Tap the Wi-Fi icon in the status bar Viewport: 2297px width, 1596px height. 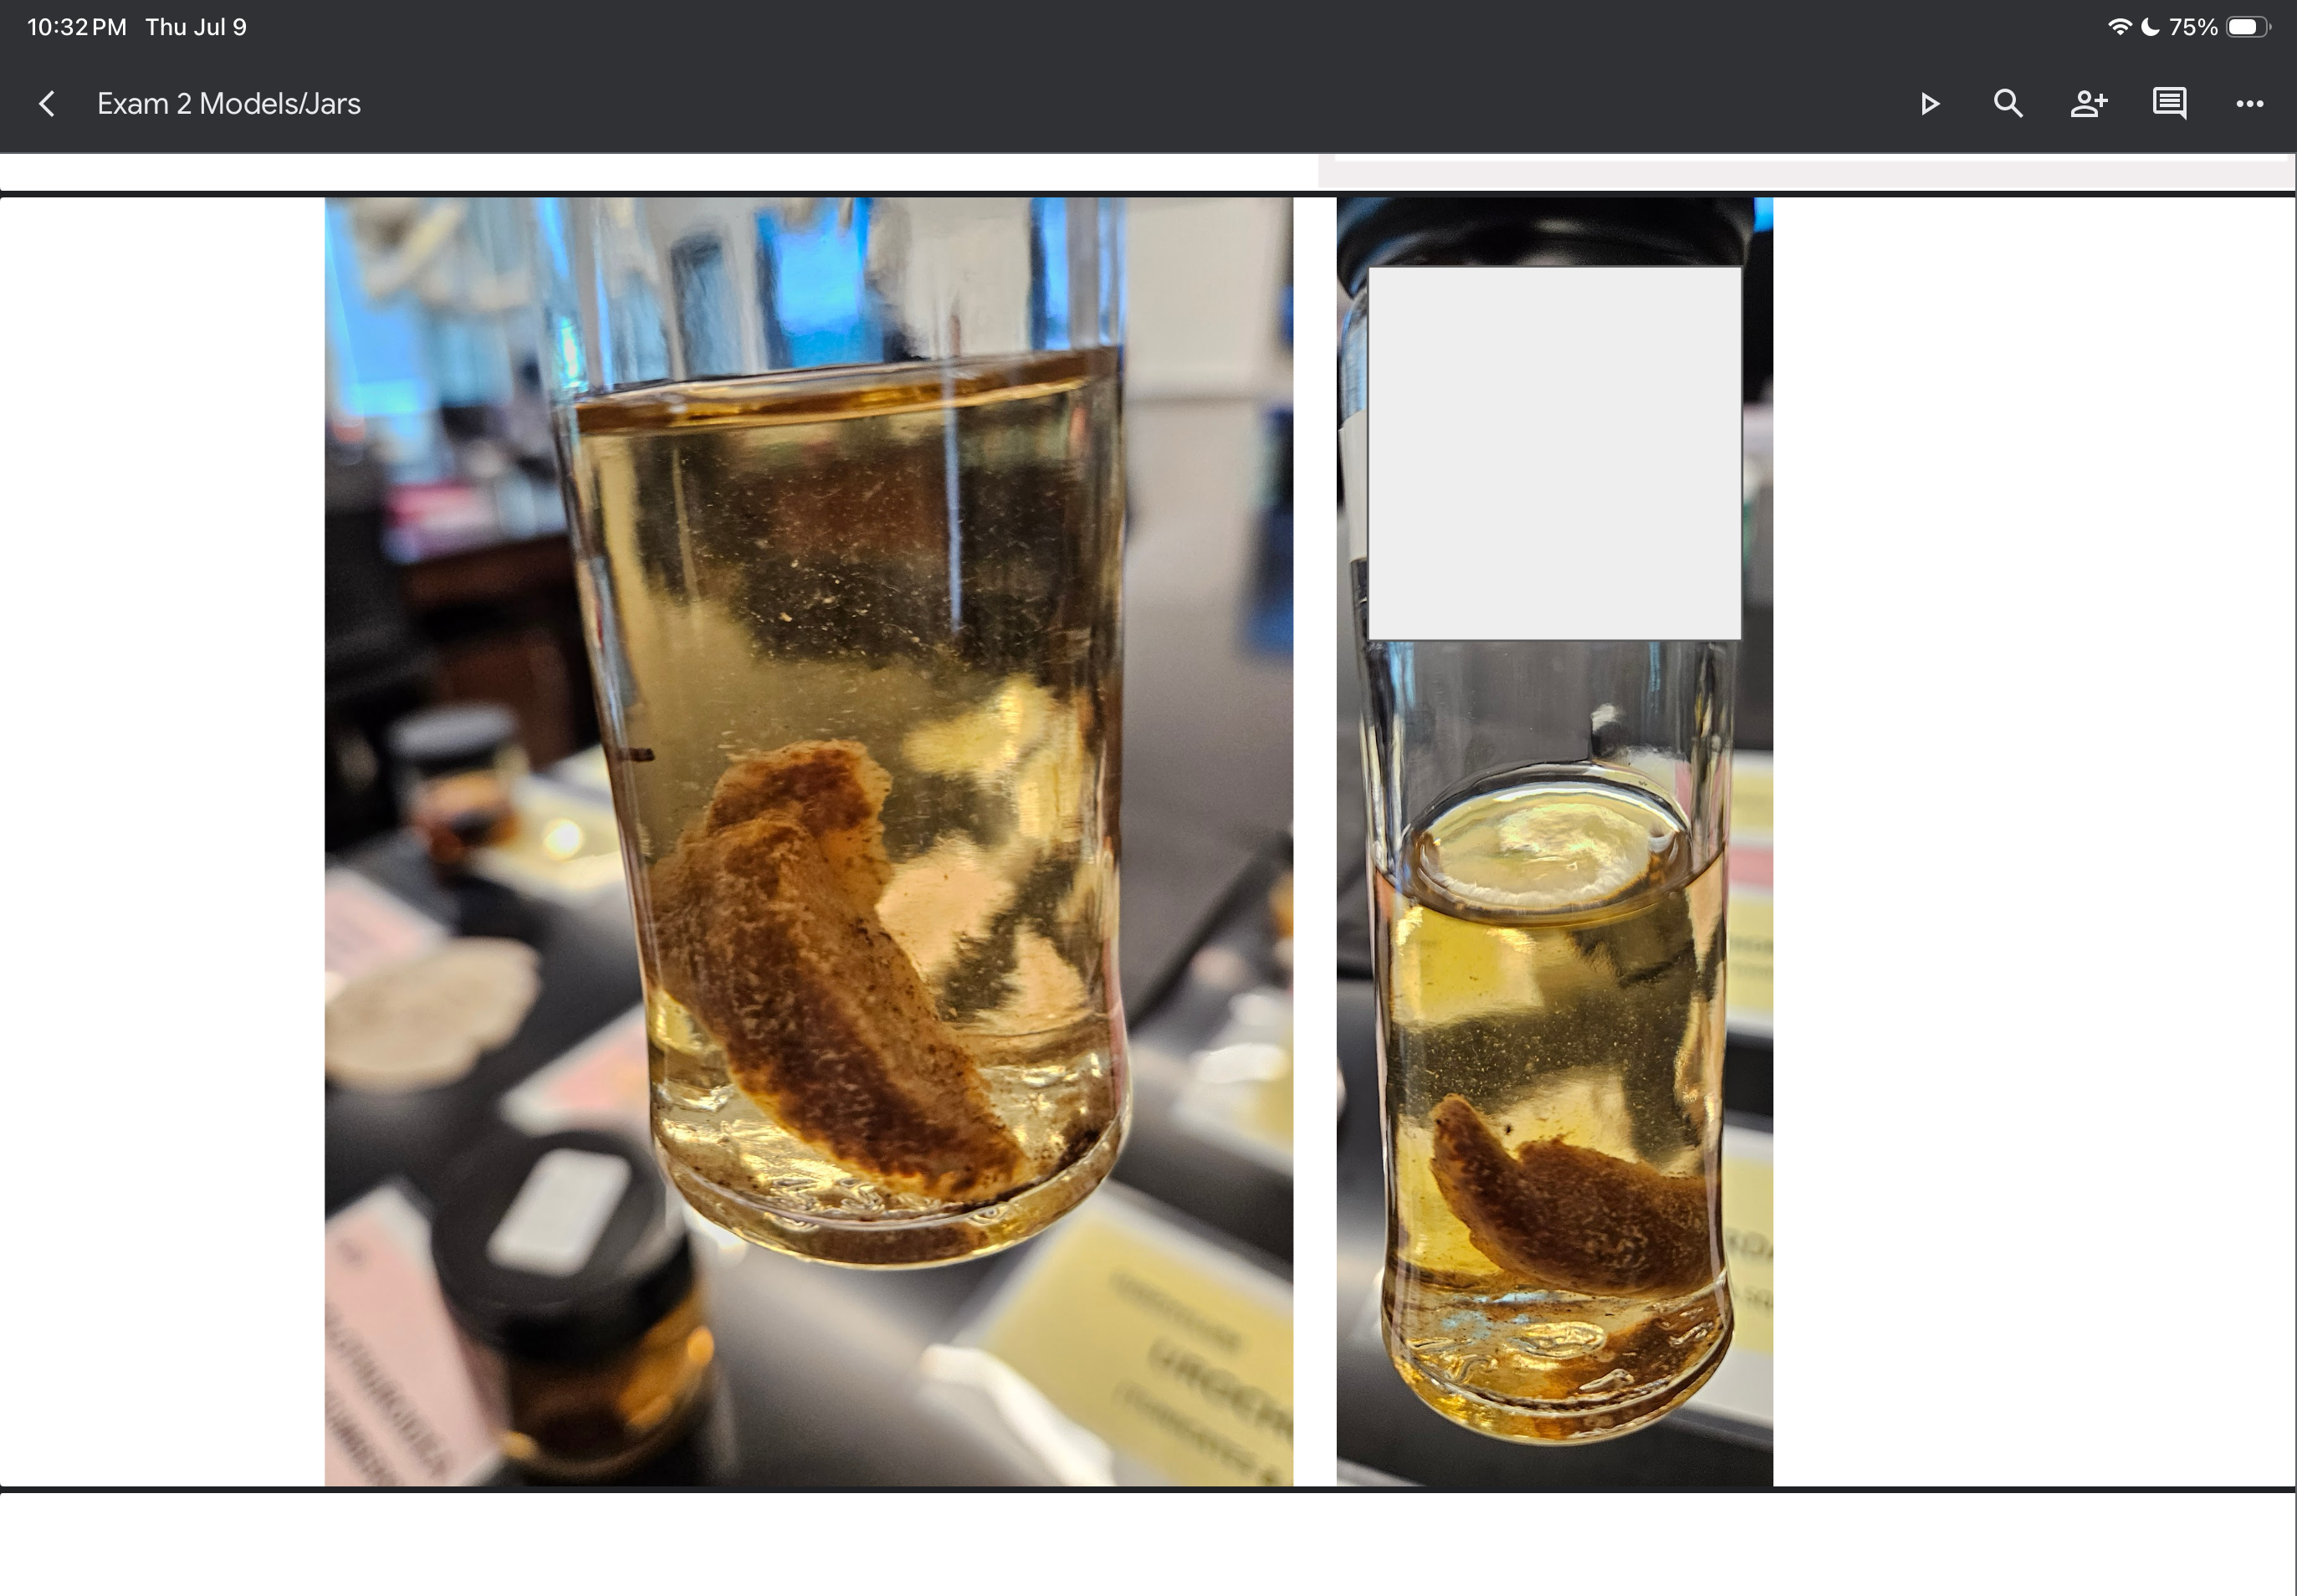pos(2118,27)
